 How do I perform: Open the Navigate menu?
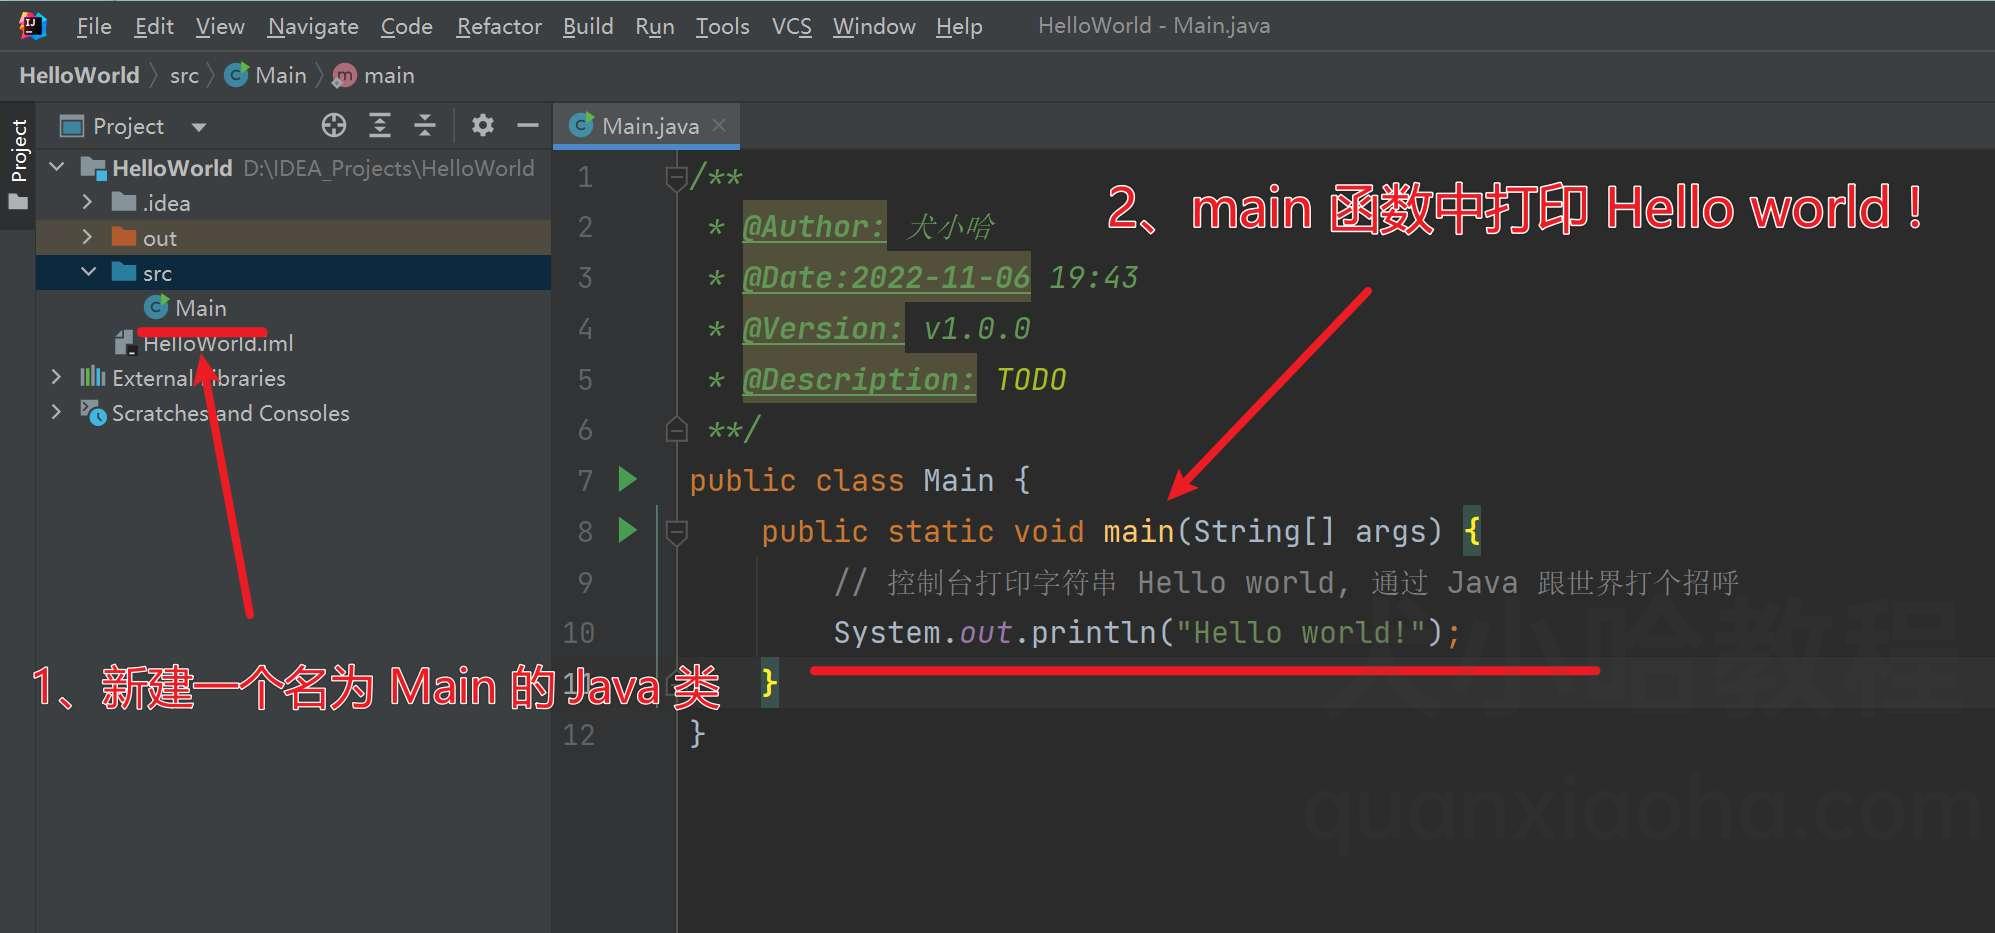(x=313, y=26)
